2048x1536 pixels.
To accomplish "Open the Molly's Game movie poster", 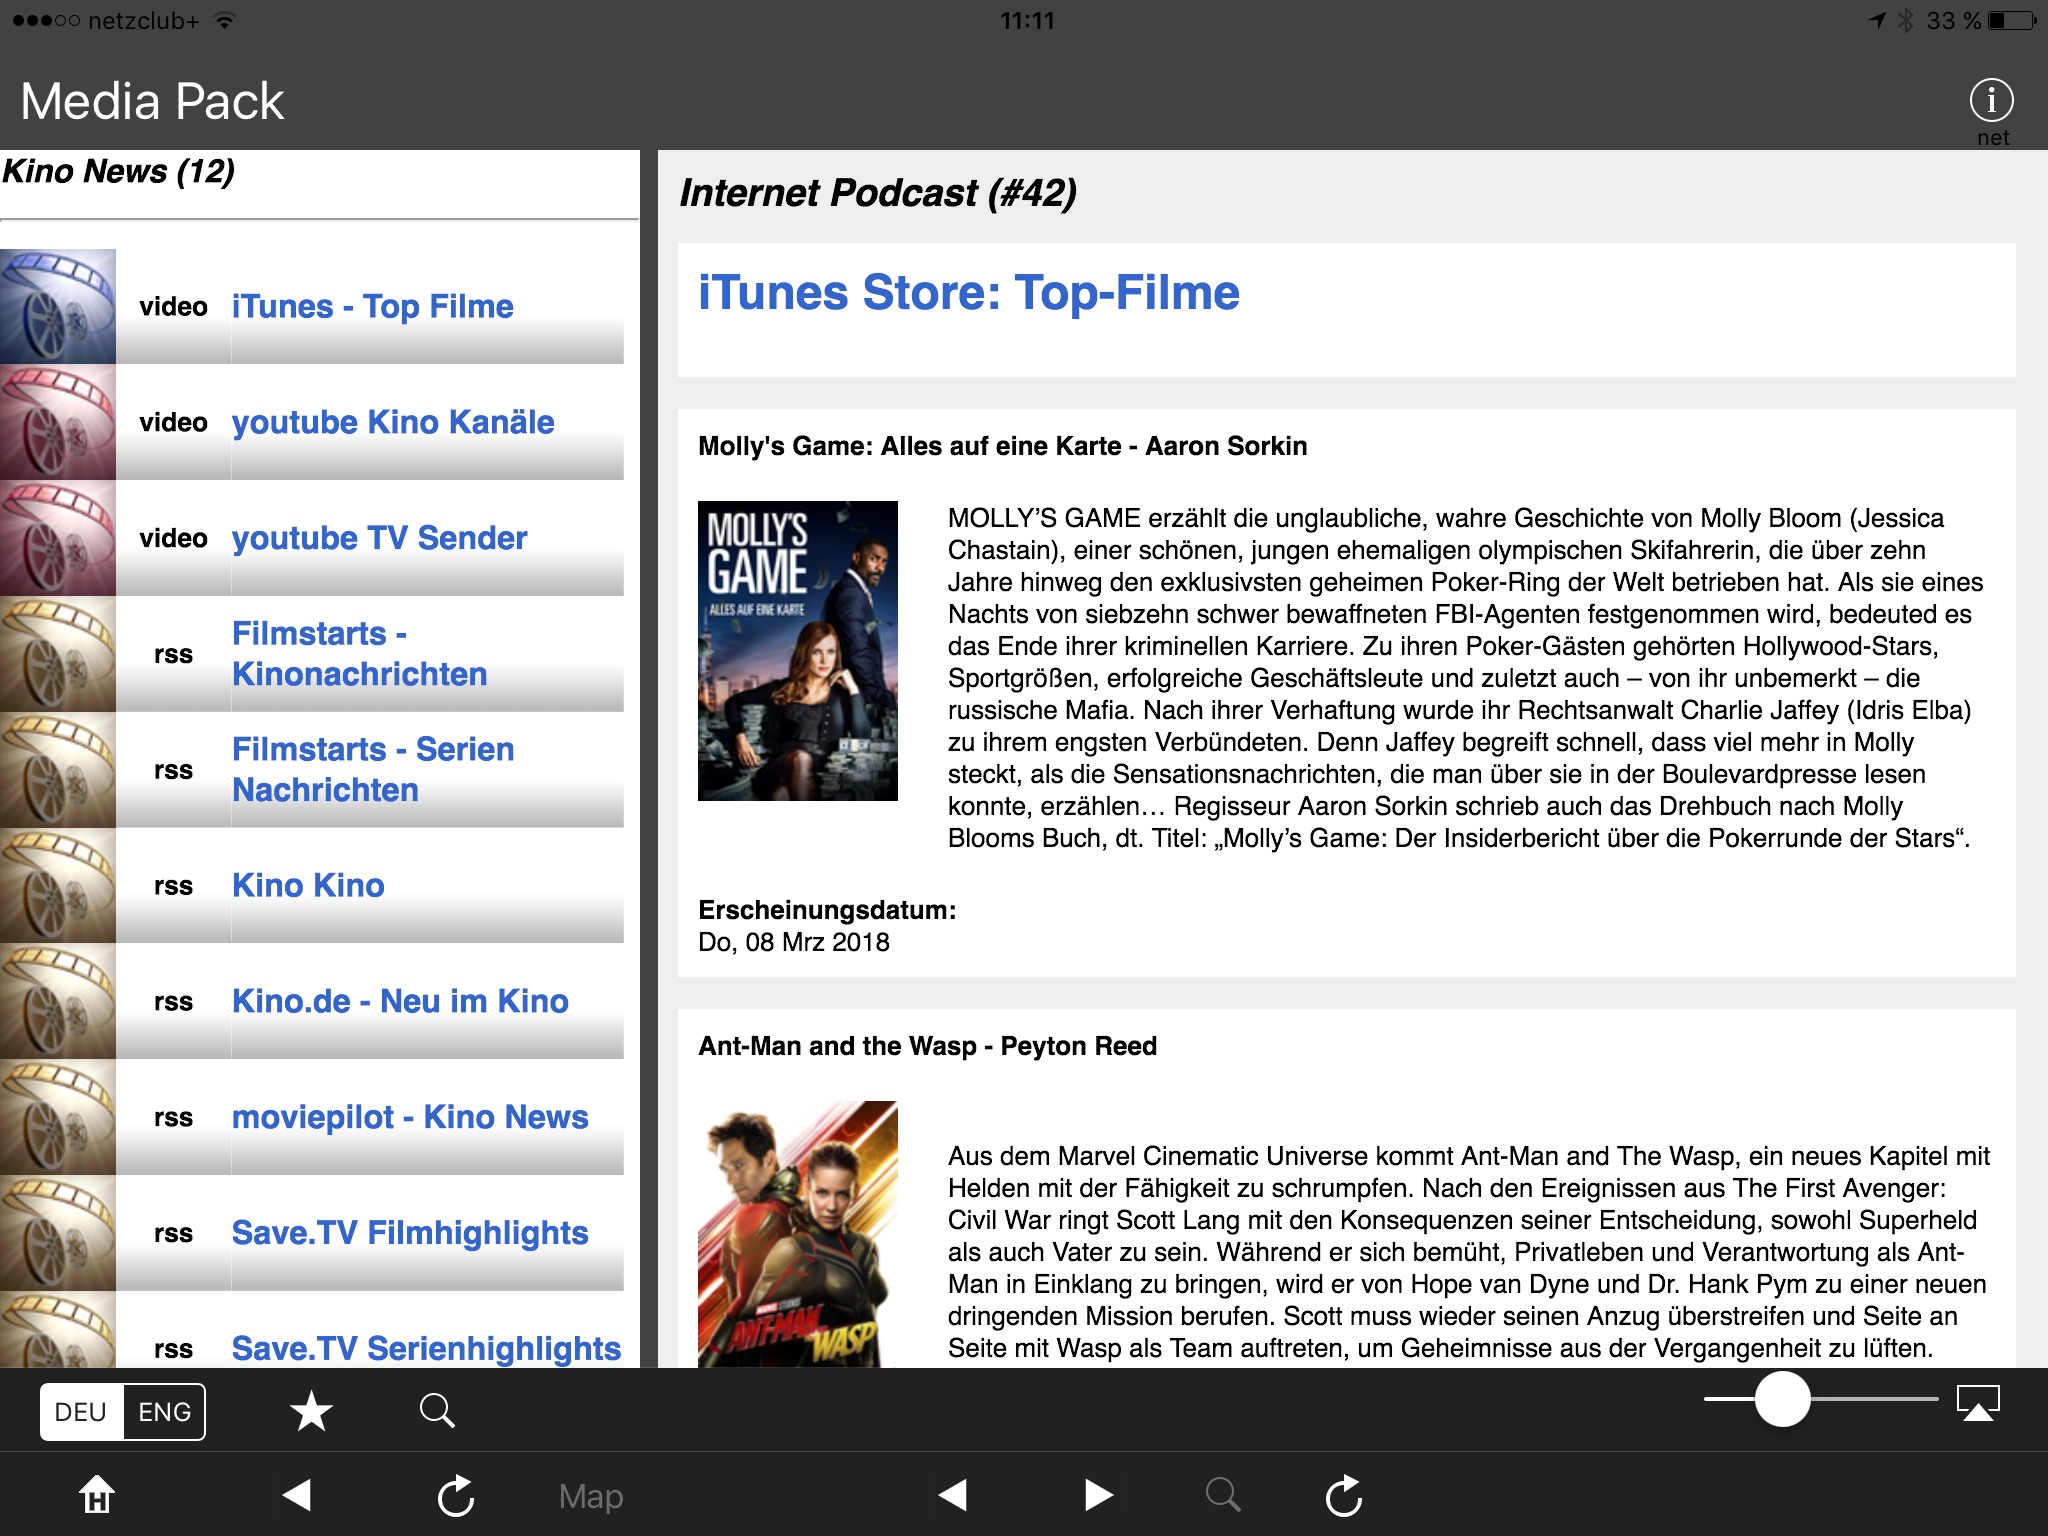I will pyautogui.click(x=797, y=650).
